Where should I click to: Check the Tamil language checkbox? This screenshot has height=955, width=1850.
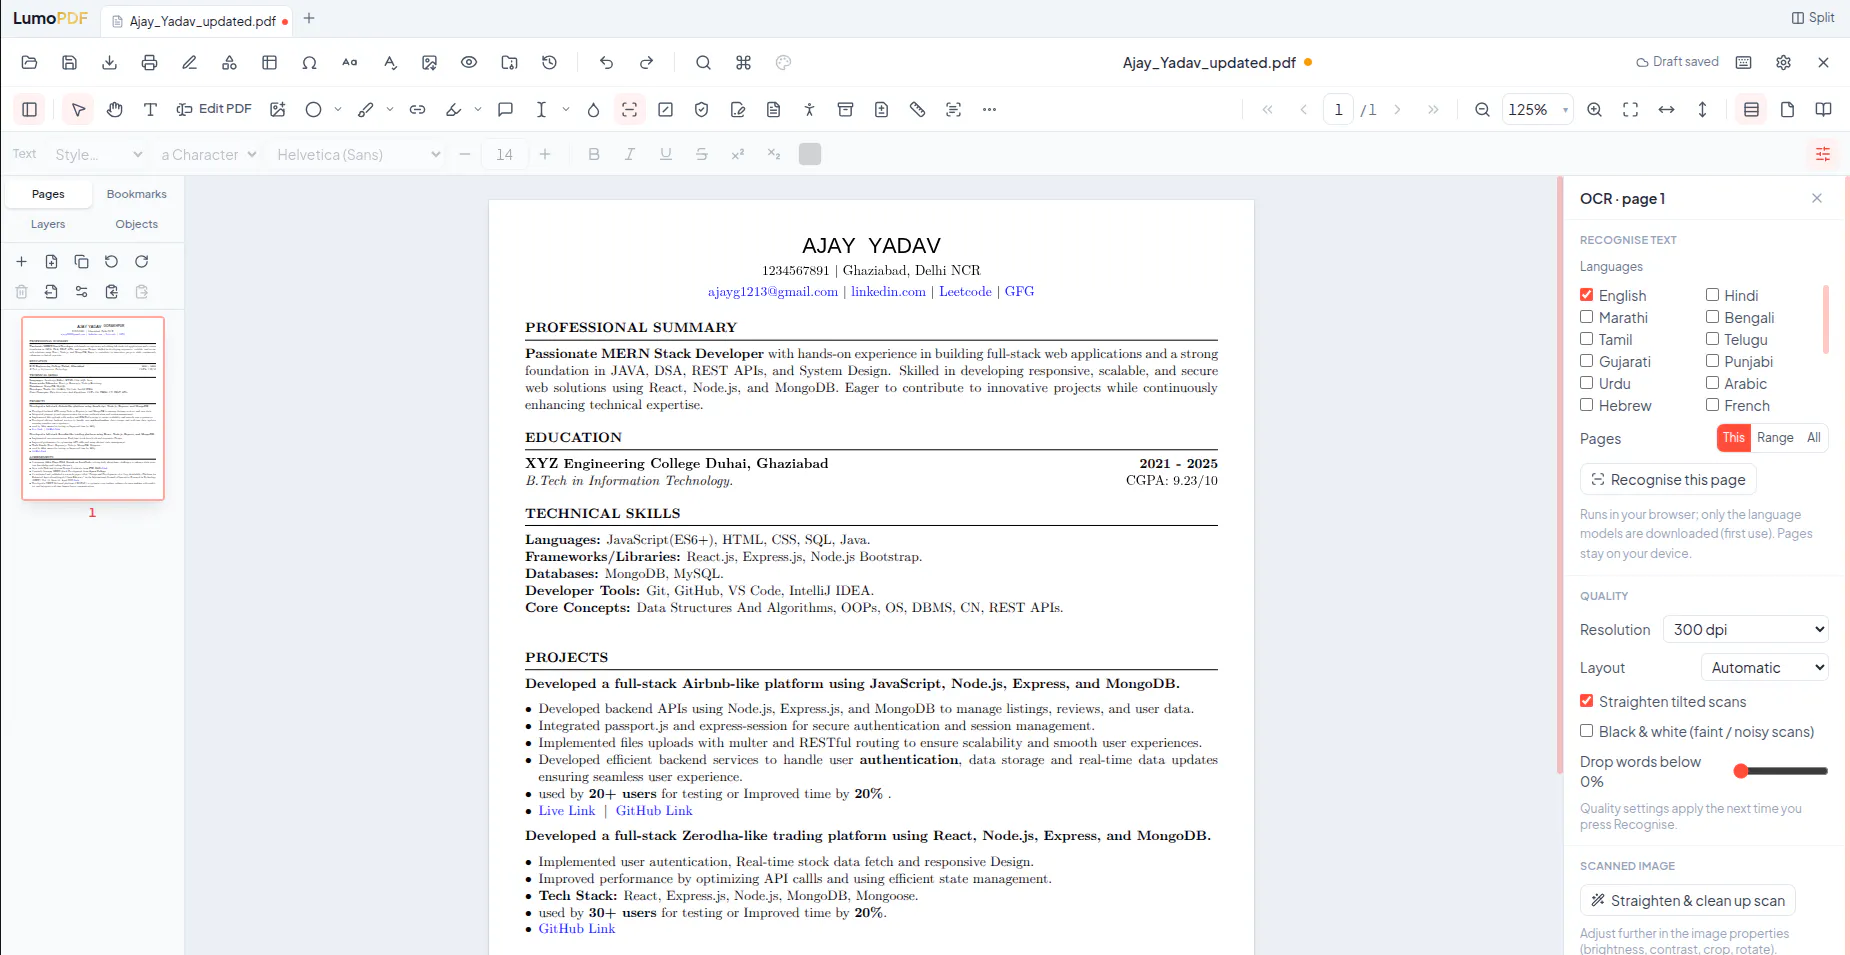[x=1587, y=339]
